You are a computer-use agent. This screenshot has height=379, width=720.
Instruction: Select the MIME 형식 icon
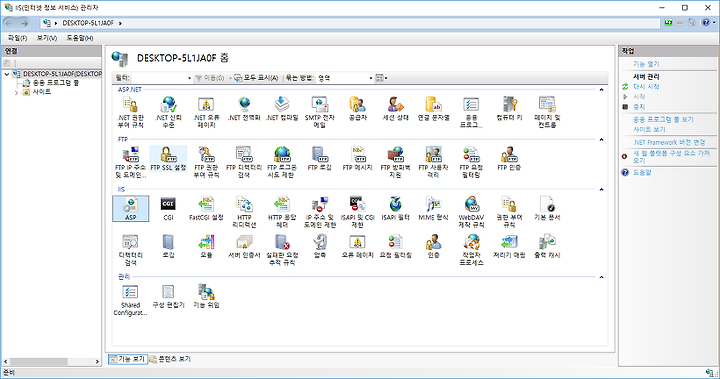[x=433, y=209]
